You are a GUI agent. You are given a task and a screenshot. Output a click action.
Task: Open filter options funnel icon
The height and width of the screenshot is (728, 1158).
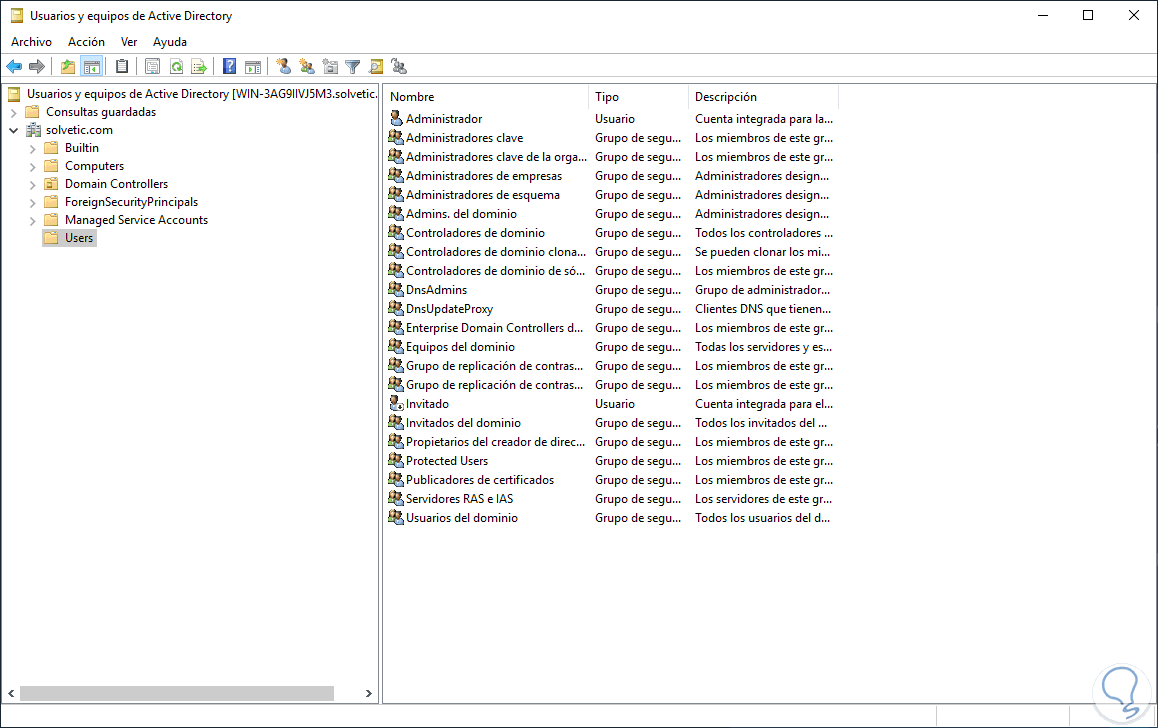pos(353,66)
